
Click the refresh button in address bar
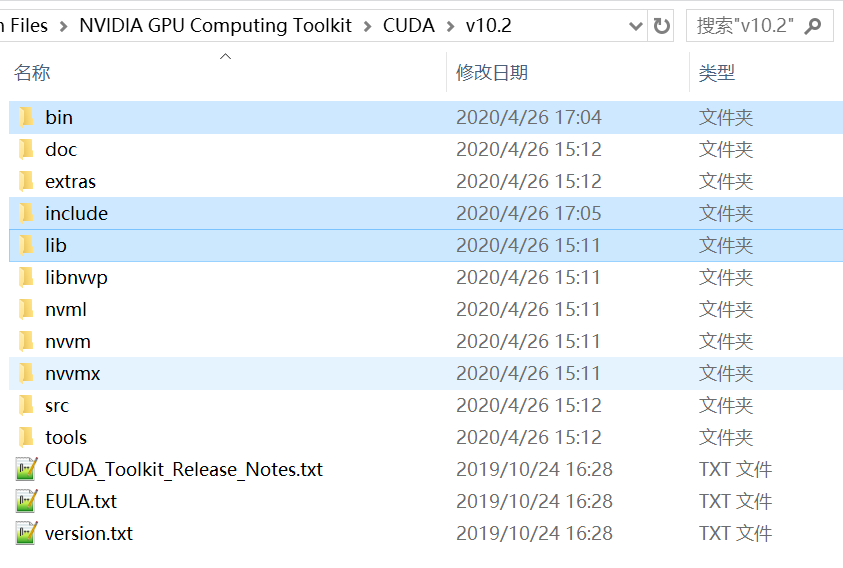(661, 26)
